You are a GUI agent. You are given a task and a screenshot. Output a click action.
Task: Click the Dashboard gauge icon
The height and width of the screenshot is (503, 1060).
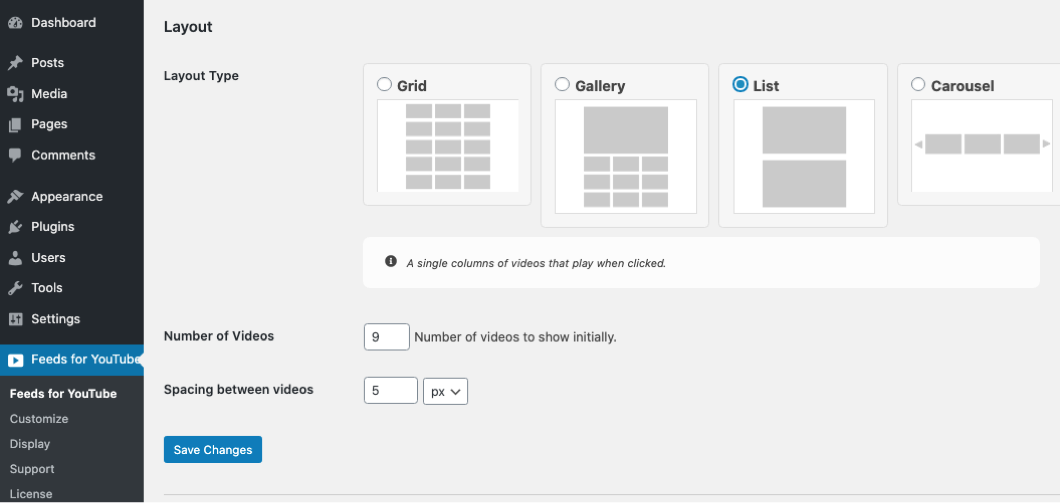(x=15, y=22)
